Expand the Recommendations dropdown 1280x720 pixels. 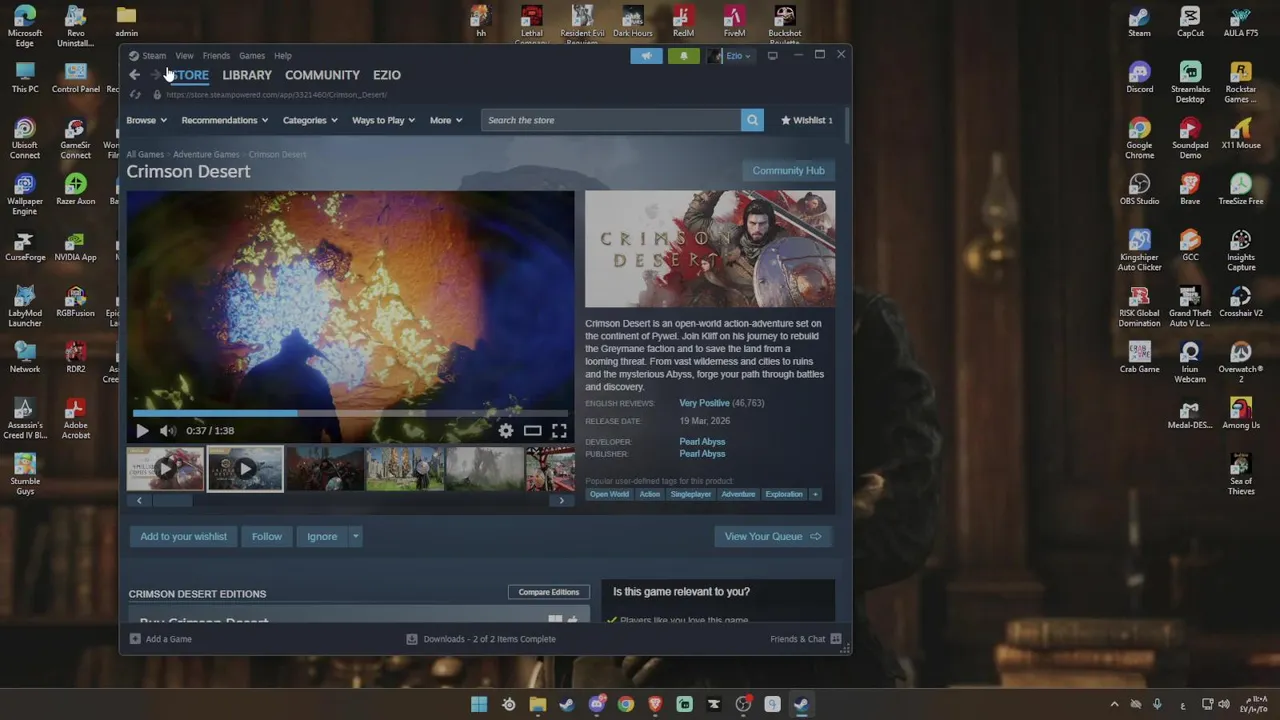point(225,120)
